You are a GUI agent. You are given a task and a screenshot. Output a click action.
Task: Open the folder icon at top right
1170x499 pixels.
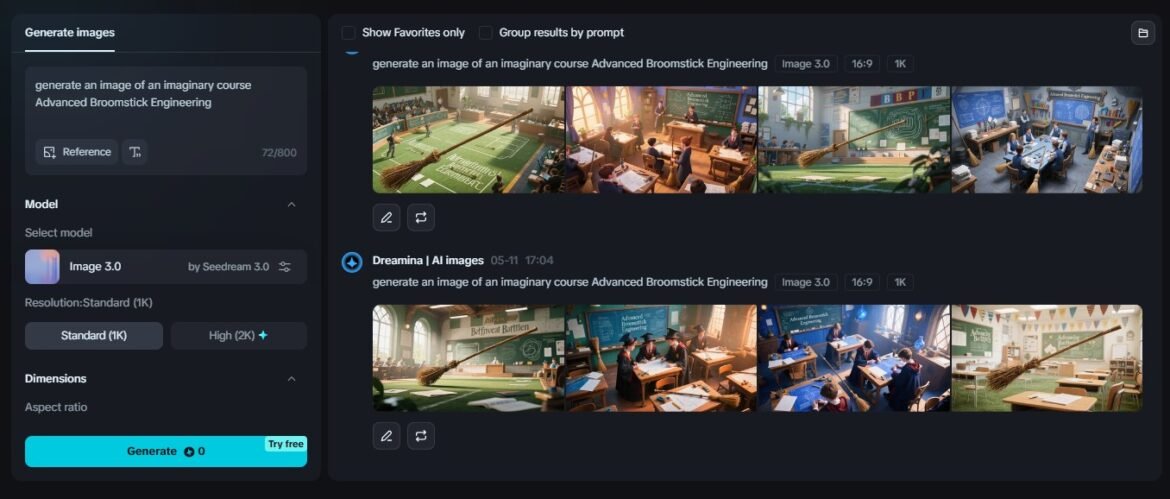click(x=1142, y=33)
